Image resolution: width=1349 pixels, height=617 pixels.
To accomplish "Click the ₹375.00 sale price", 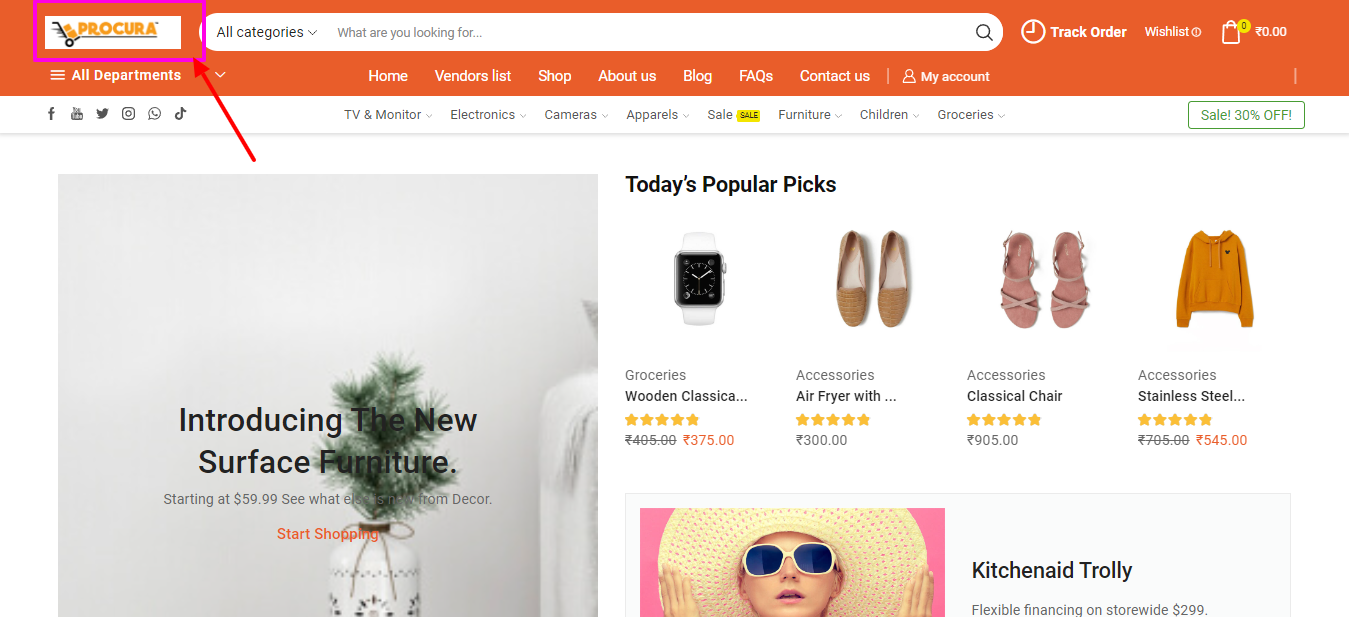I will pos(708,440).
